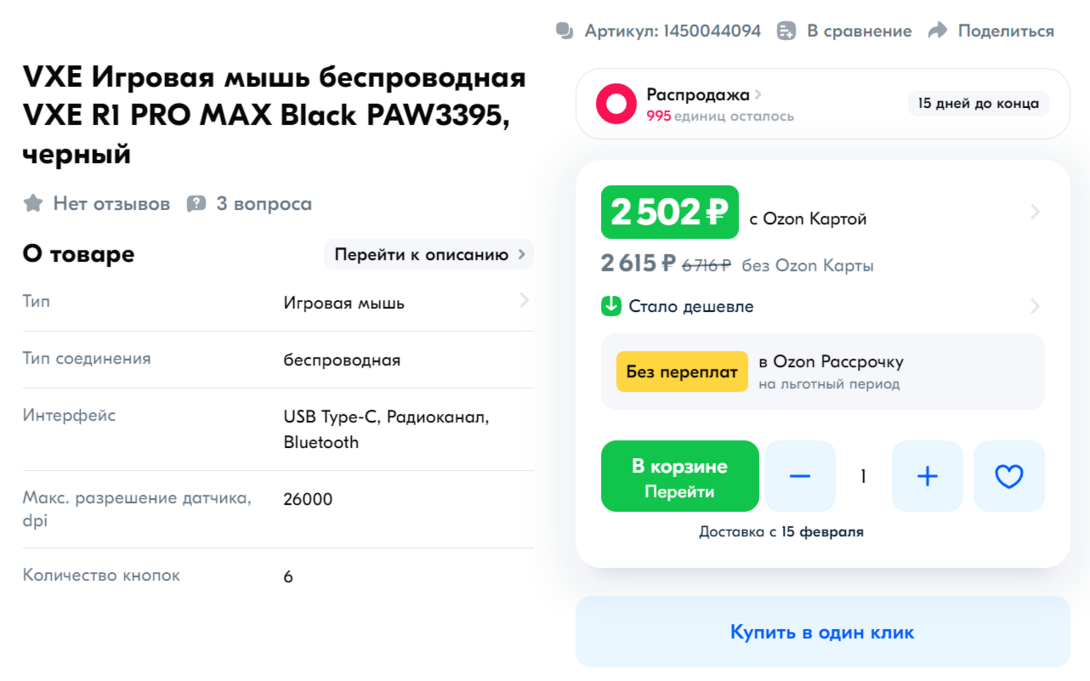Click the green 2 502 ₽ price badge
1090x681 pixels.
click(x=669, y=212)
